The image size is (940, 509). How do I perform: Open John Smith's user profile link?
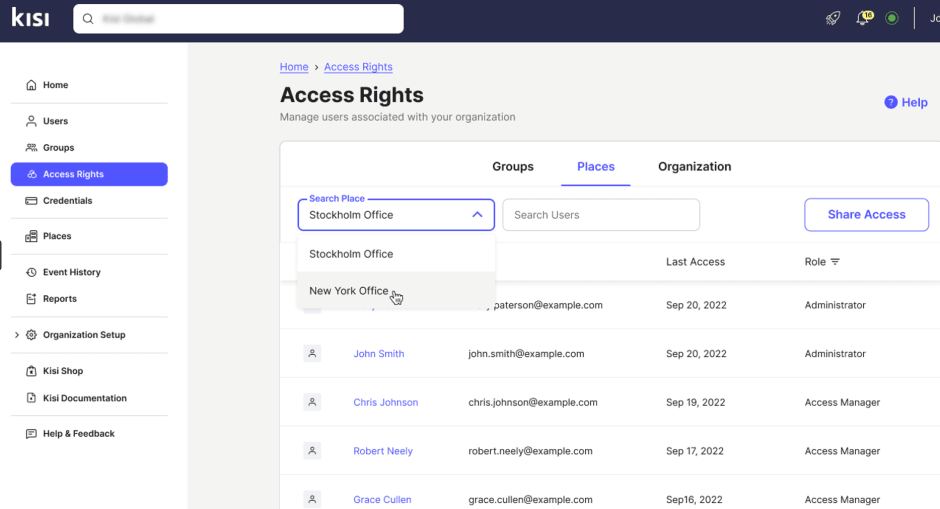pos(379,354)
